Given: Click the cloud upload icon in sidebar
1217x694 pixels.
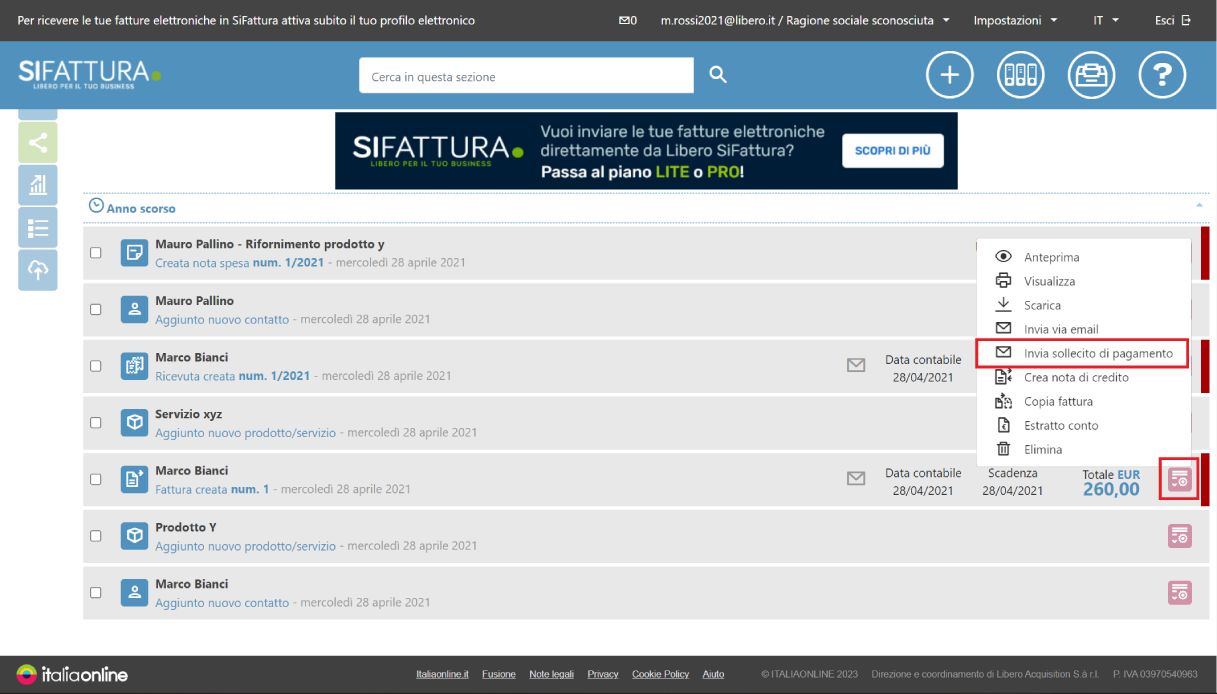Looking at the screenshot, I should pos(38,269).
